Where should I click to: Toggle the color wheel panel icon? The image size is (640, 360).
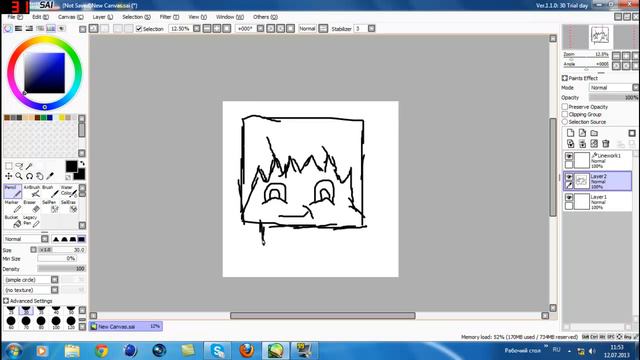click(x=8, y=29)
